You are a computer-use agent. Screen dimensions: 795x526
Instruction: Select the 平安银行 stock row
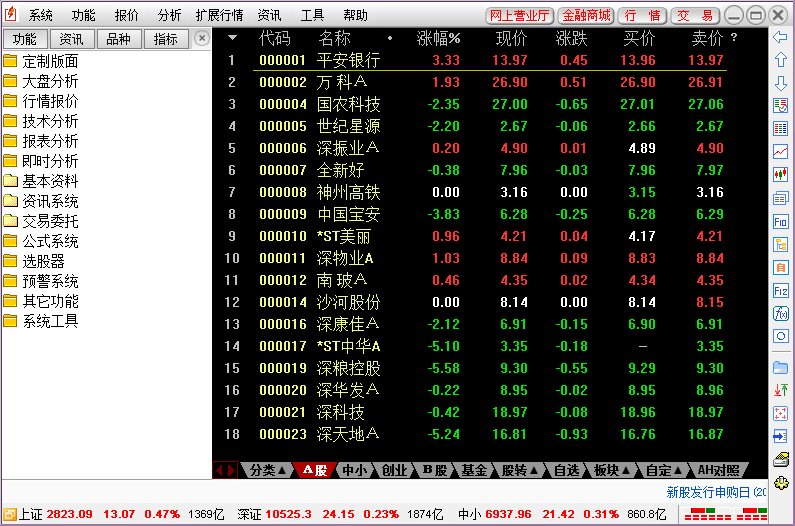pos(490,60)
